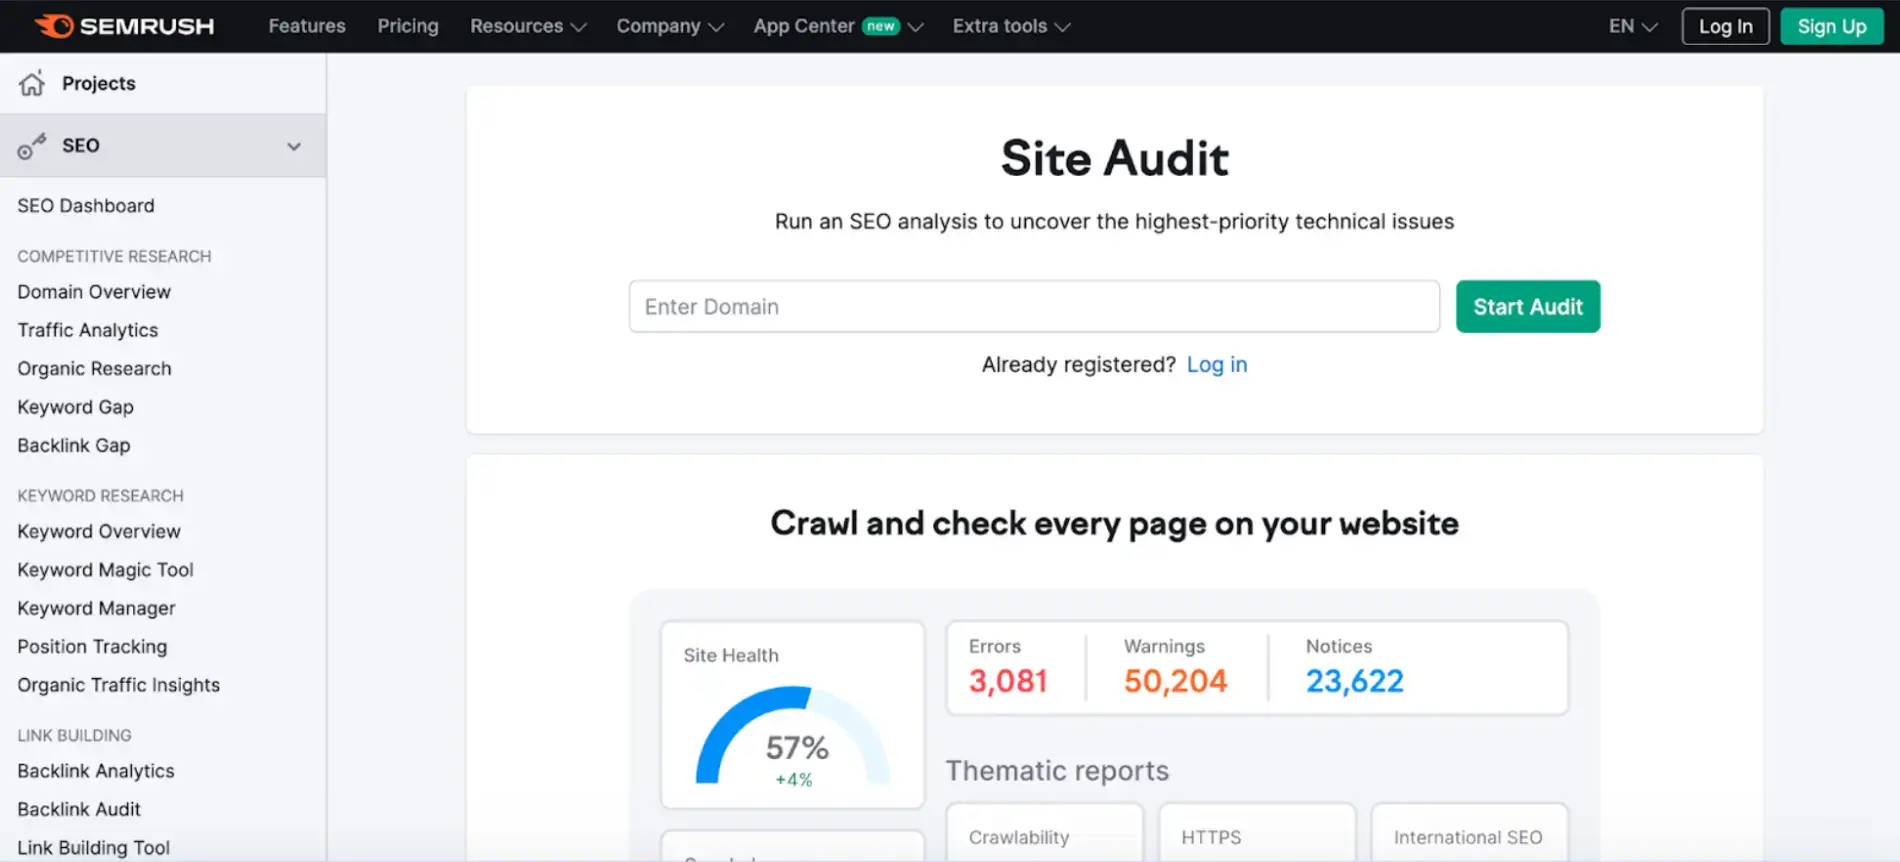Screen dimensions: 1900x862
Task: Click the Sign Up button
Action: pyautogui.click(x=1832, y=26)
